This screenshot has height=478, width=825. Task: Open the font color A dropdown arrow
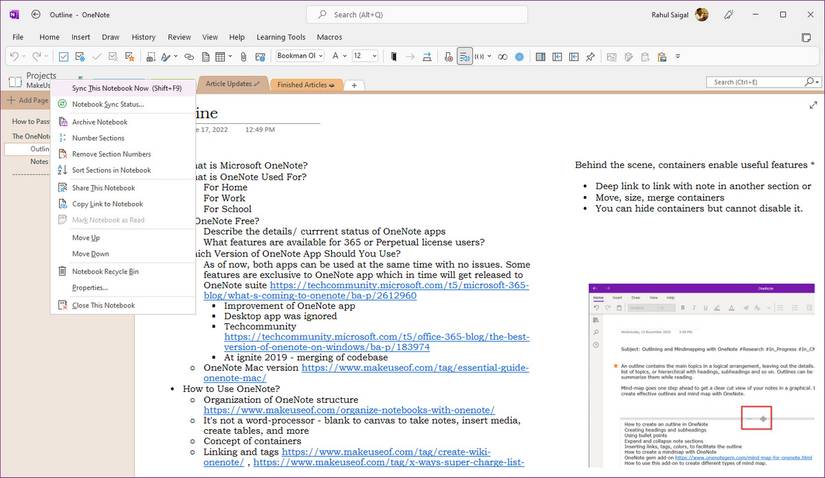point(345,56)
